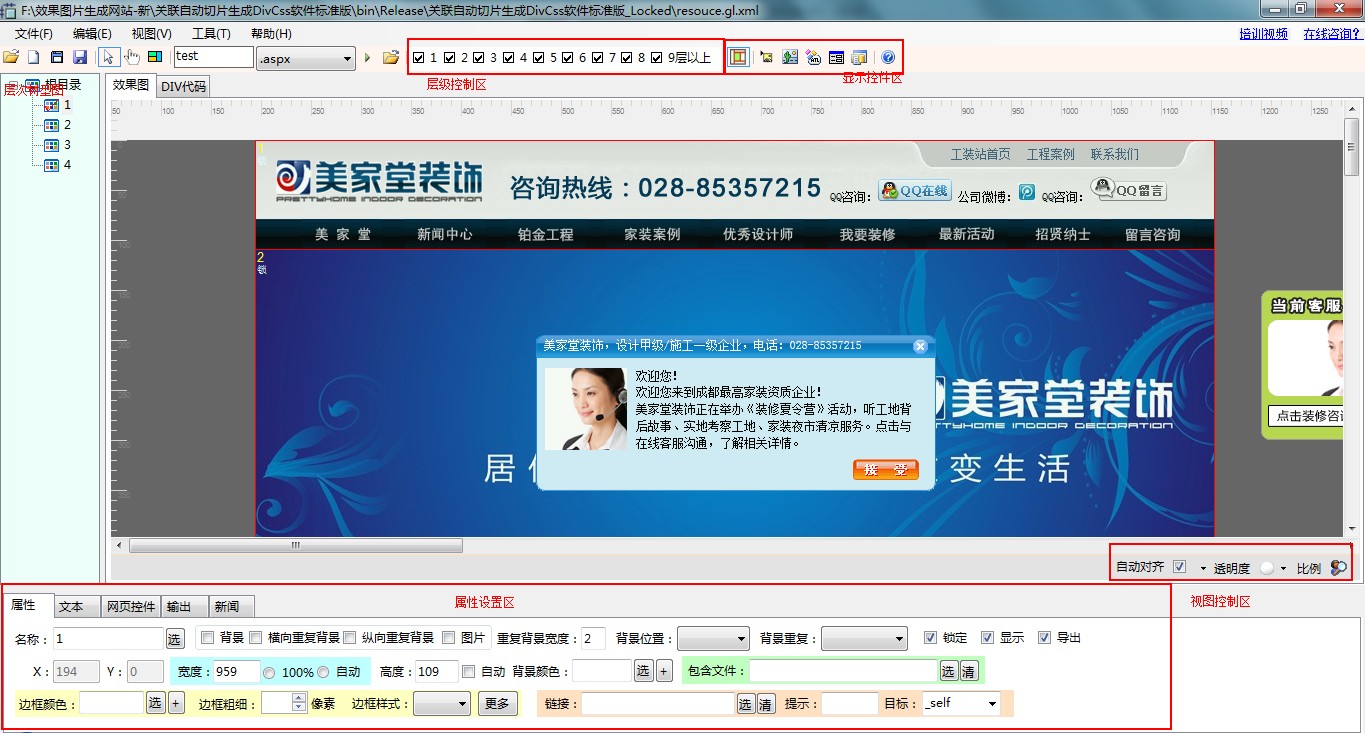
Task: Select layer node 3 icon in the tree
Action: click(52, 145)
